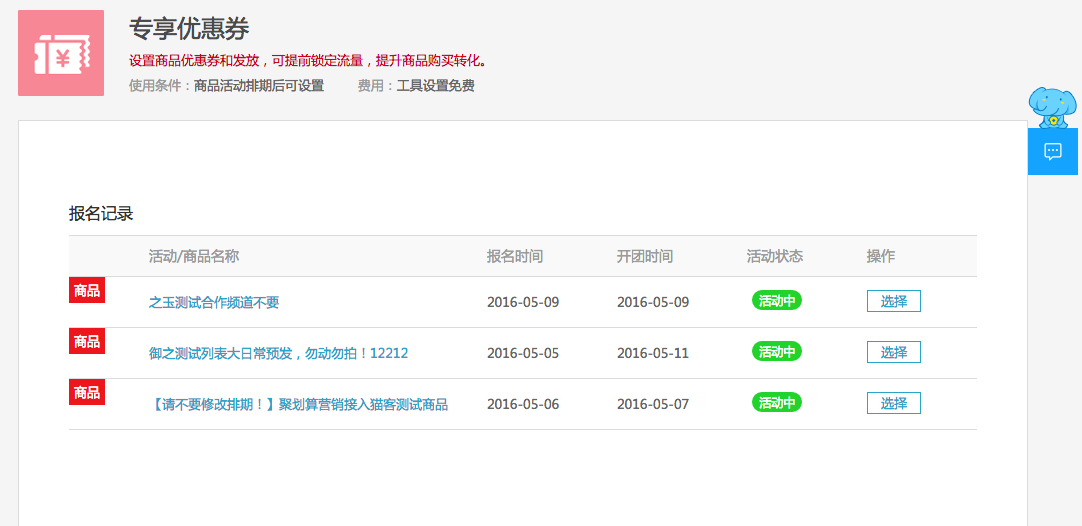
Task: Click the 开团时间 date 2016-05-11
Action: [x=653, y=353]
